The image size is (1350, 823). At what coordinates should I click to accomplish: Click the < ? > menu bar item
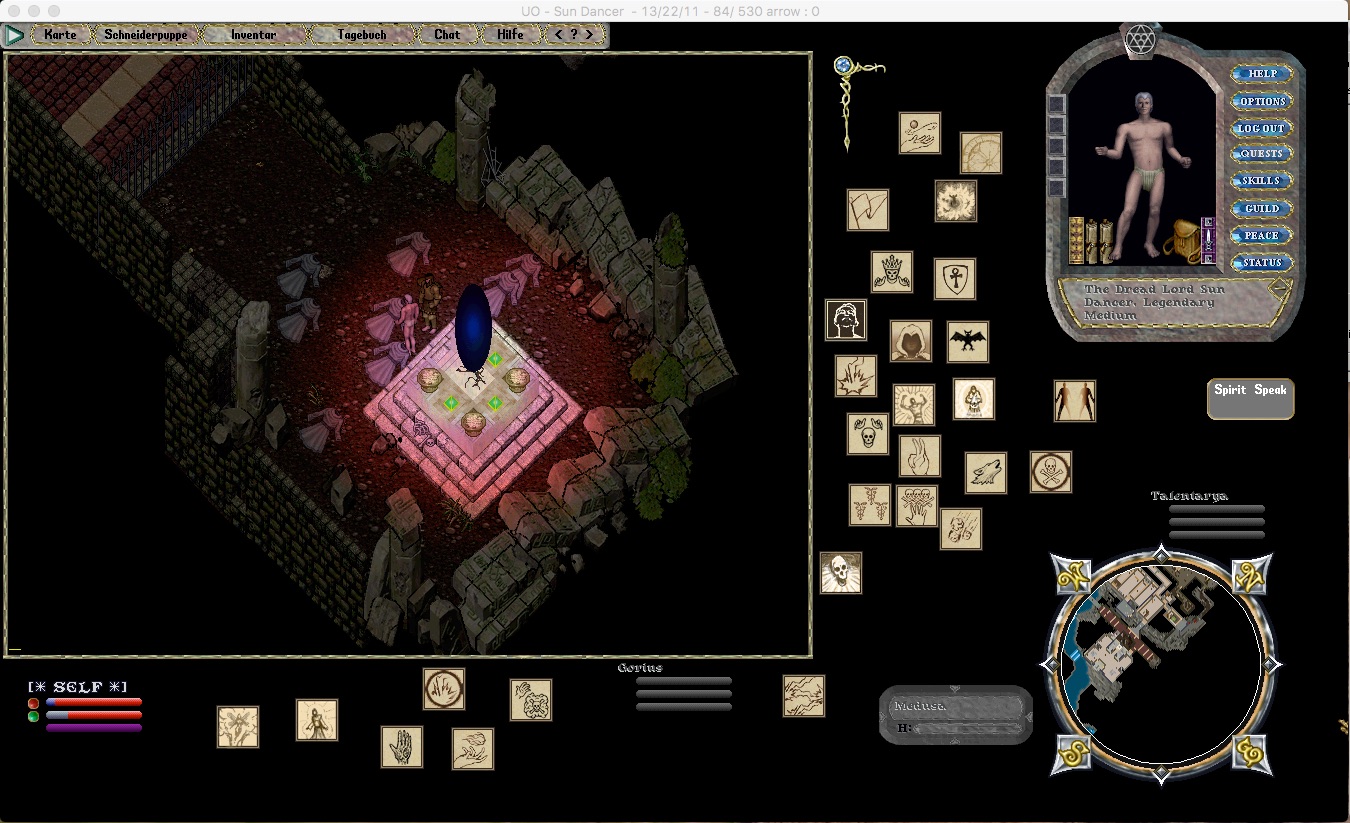pyautogui.click(x=574, y=35)
